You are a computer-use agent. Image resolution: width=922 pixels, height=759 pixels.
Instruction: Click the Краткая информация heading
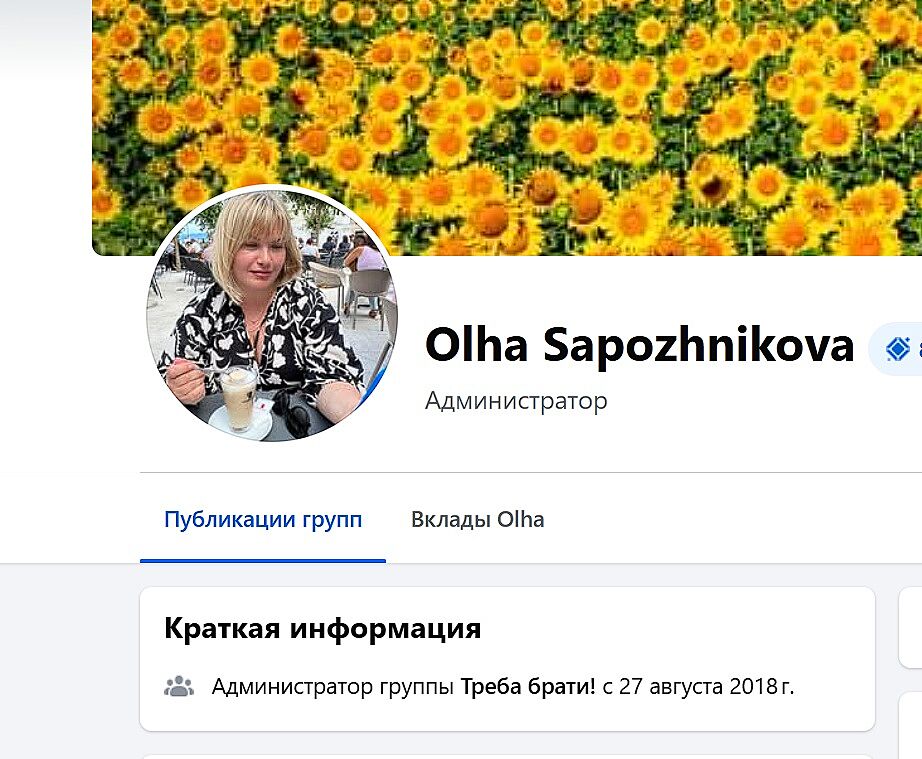click(323, 628)
